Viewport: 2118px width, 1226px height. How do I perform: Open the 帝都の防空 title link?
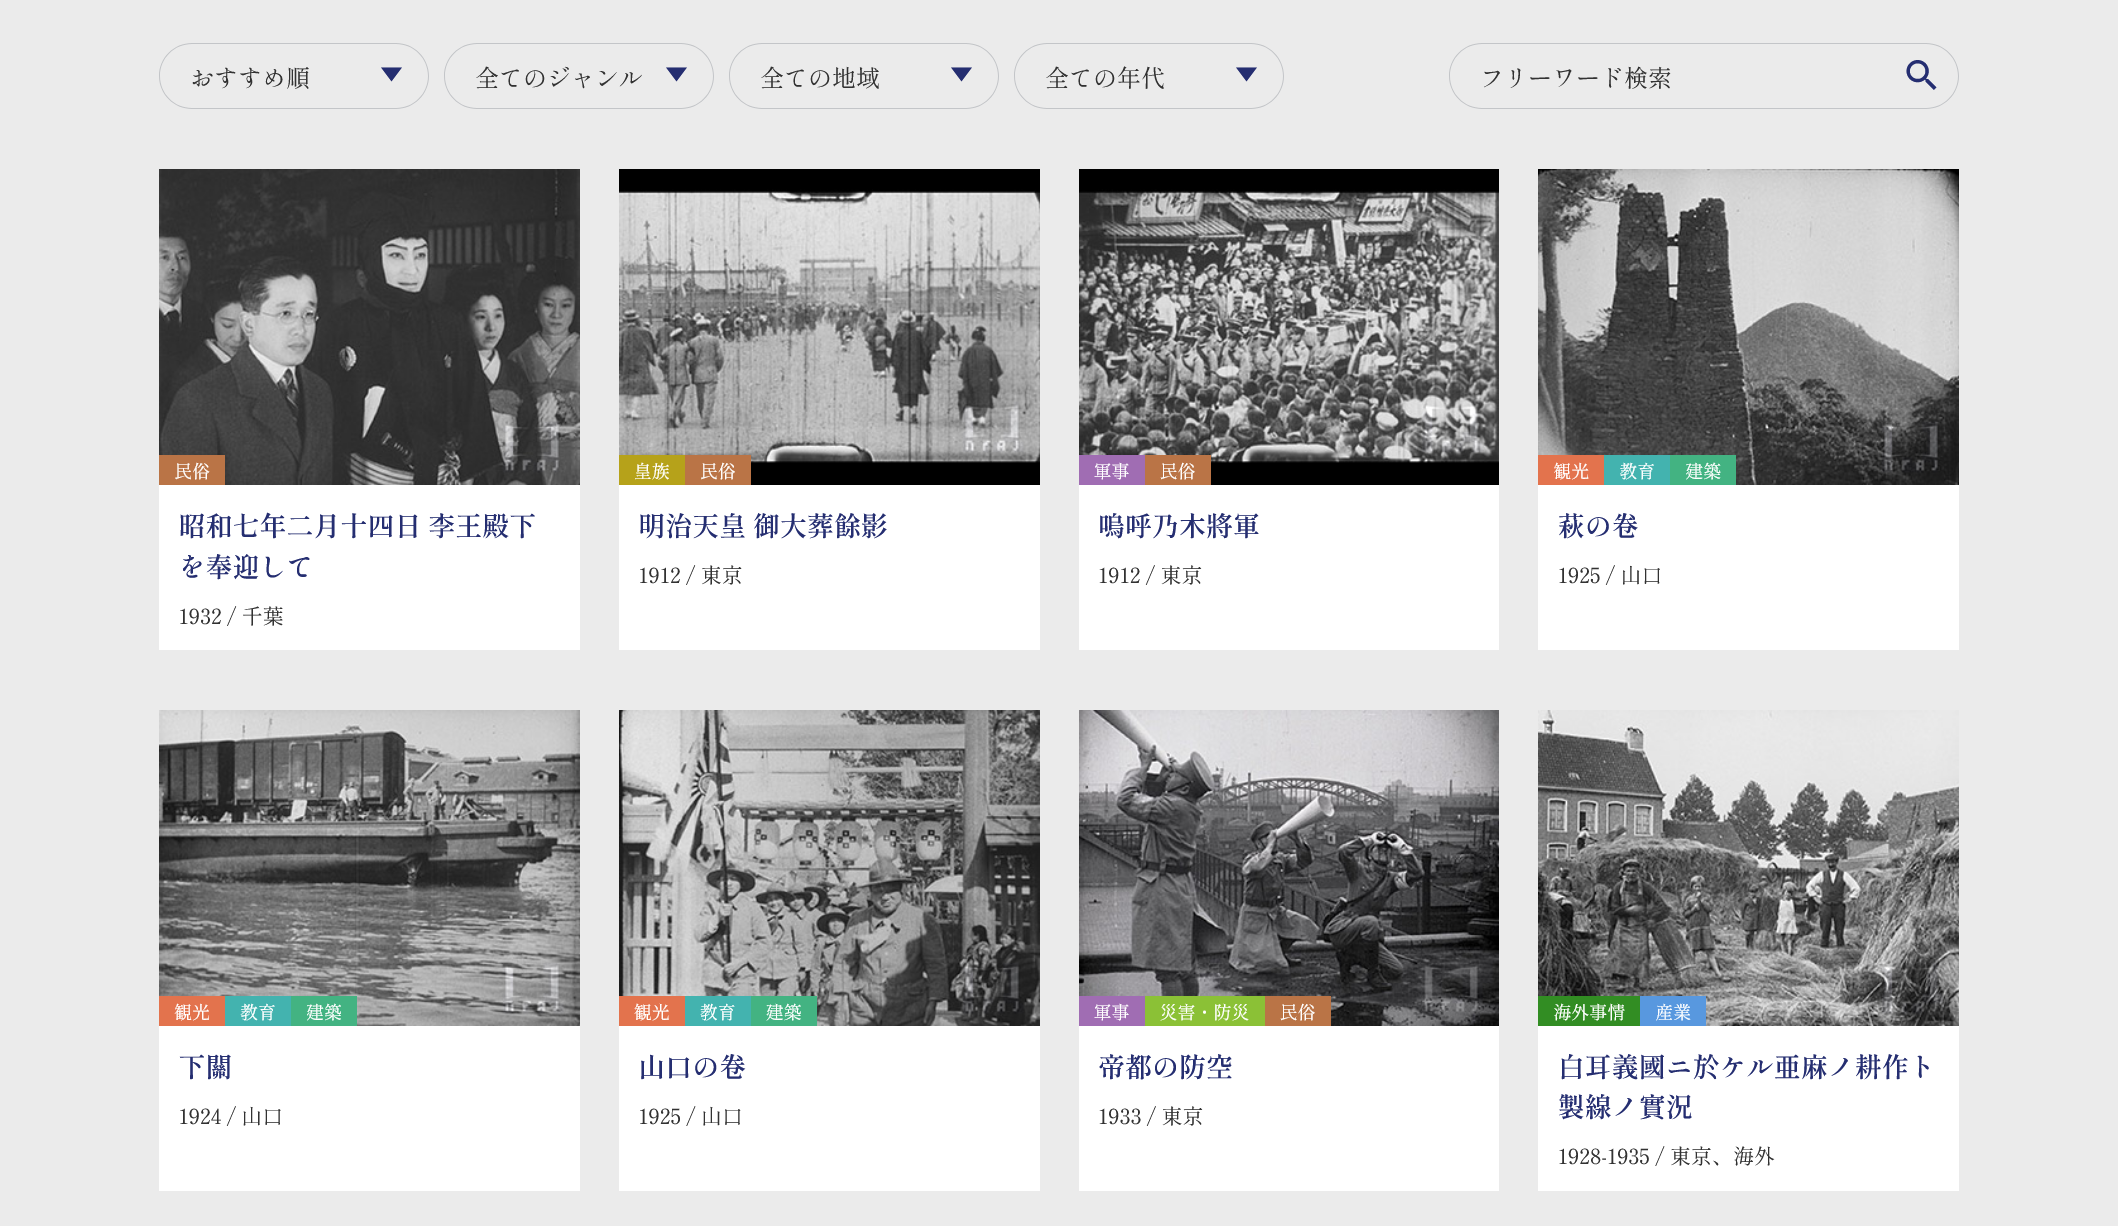click(1165, 1067)
